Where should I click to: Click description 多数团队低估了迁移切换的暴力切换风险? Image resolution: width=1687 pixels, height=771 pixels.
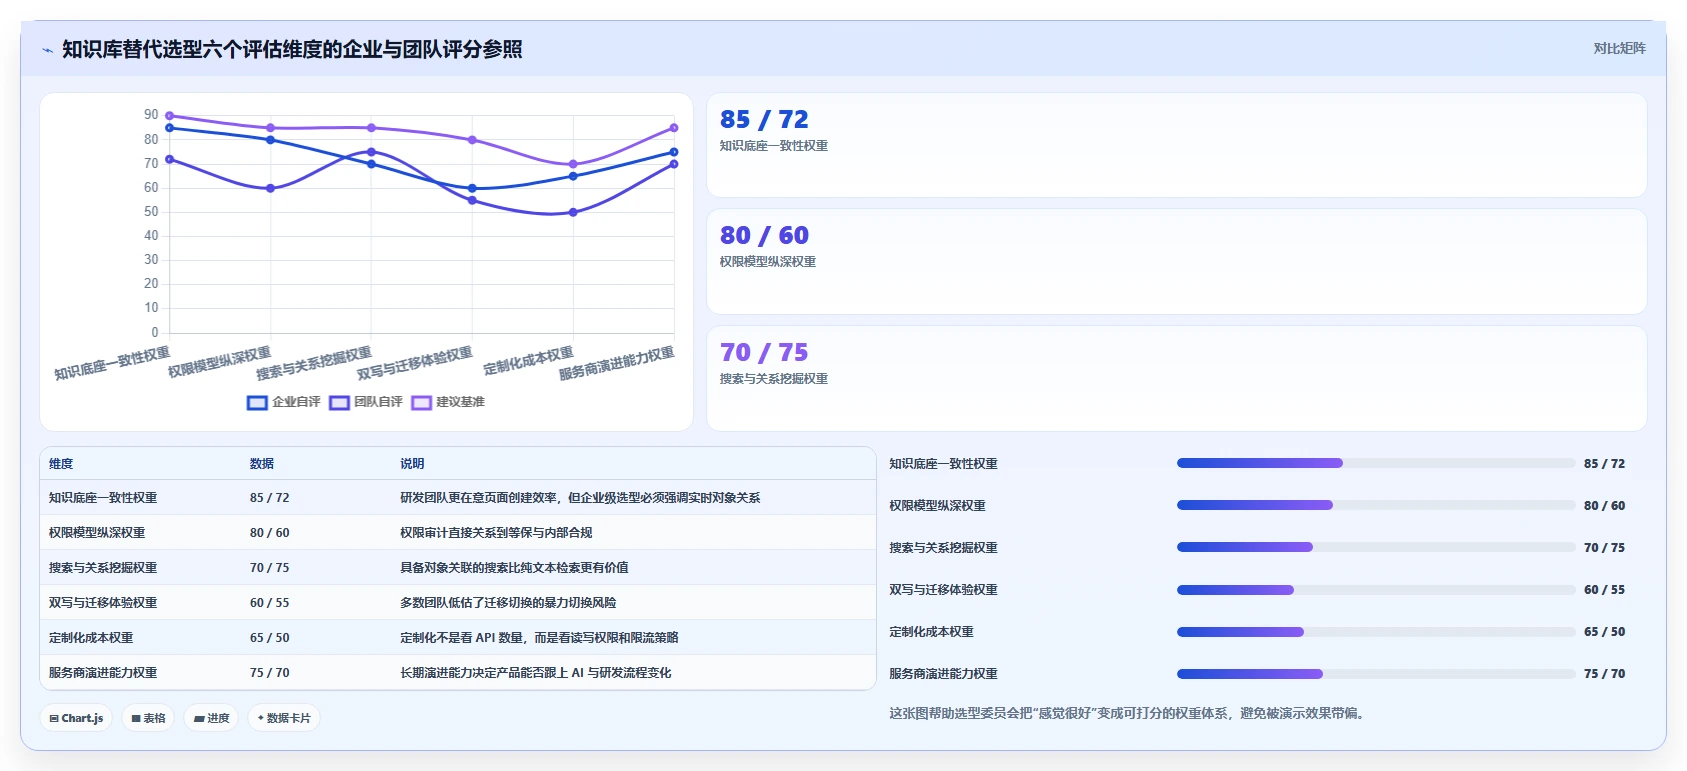(508, 602)
